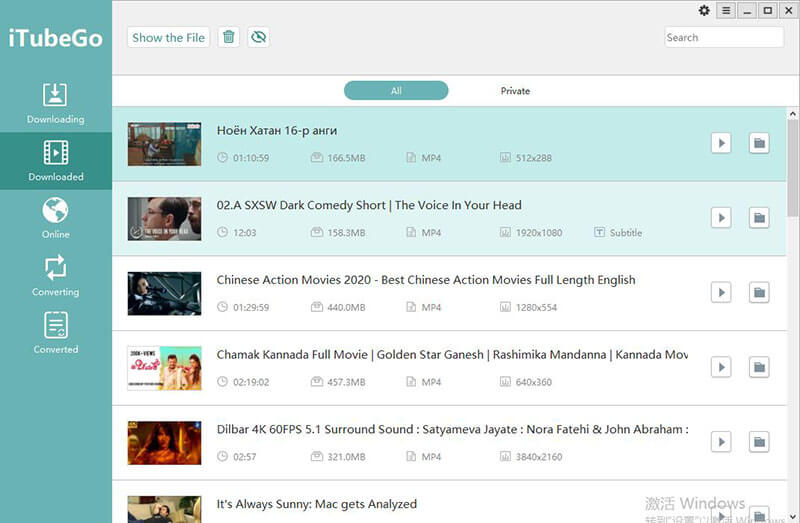The image size is (800, 523).
Task: Click thumbnail of Dilbar 4K 60FPS
Action: 164,443
